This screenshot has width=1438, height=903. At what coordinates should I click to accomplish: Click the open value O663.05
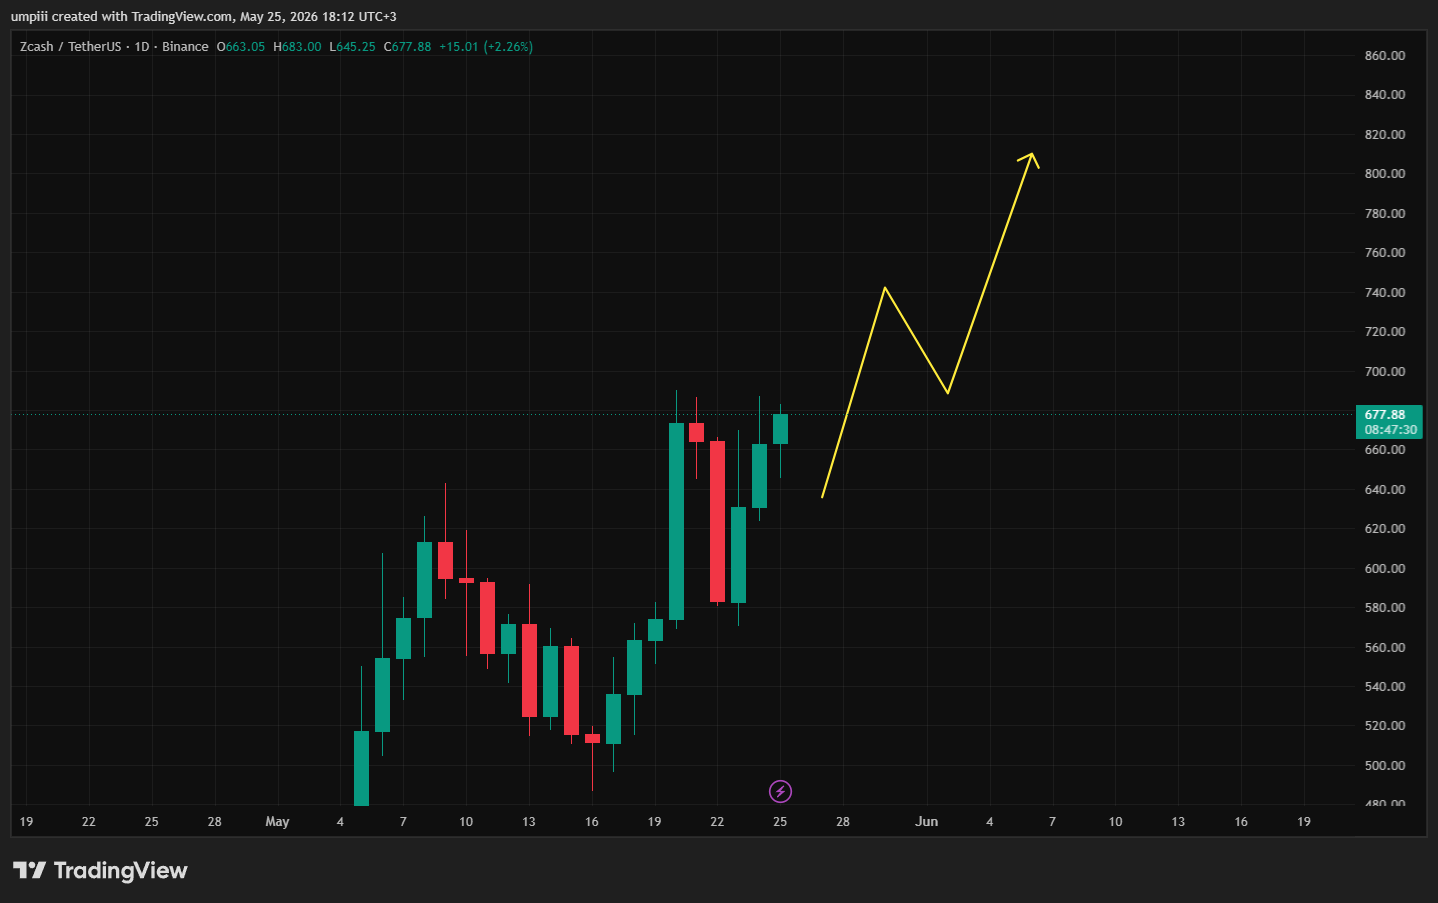point(241,47)
